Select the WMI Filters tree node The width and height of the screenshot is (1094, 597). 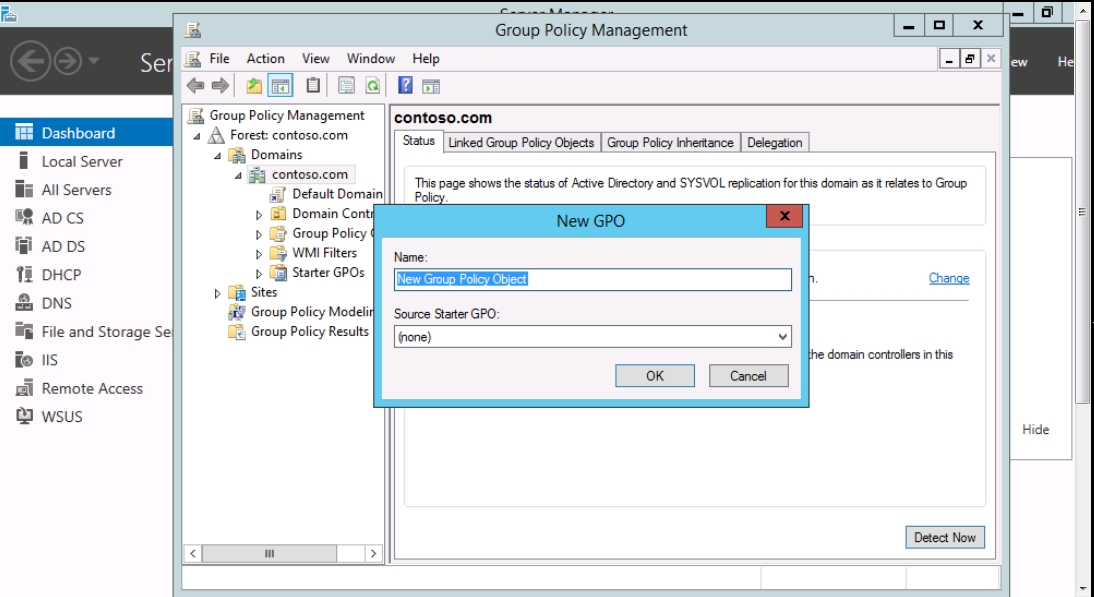point(324,252)
